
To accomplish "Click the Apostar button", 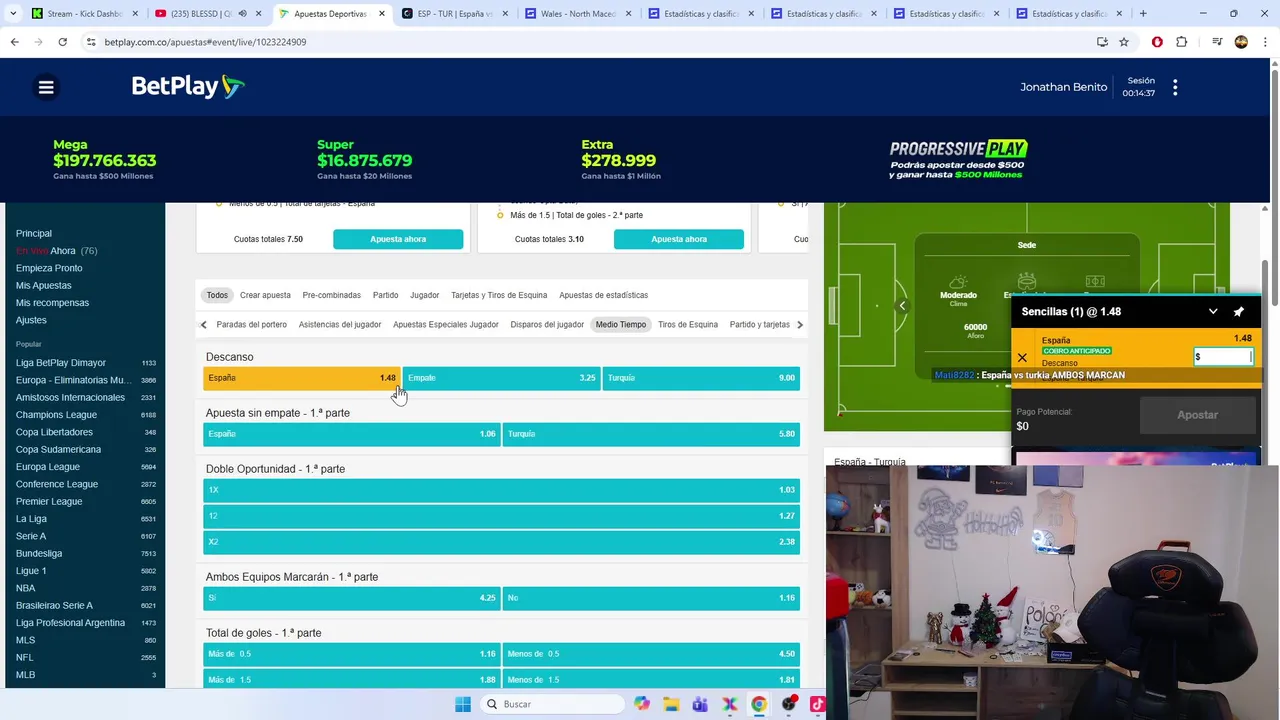I will [1197, 415].
